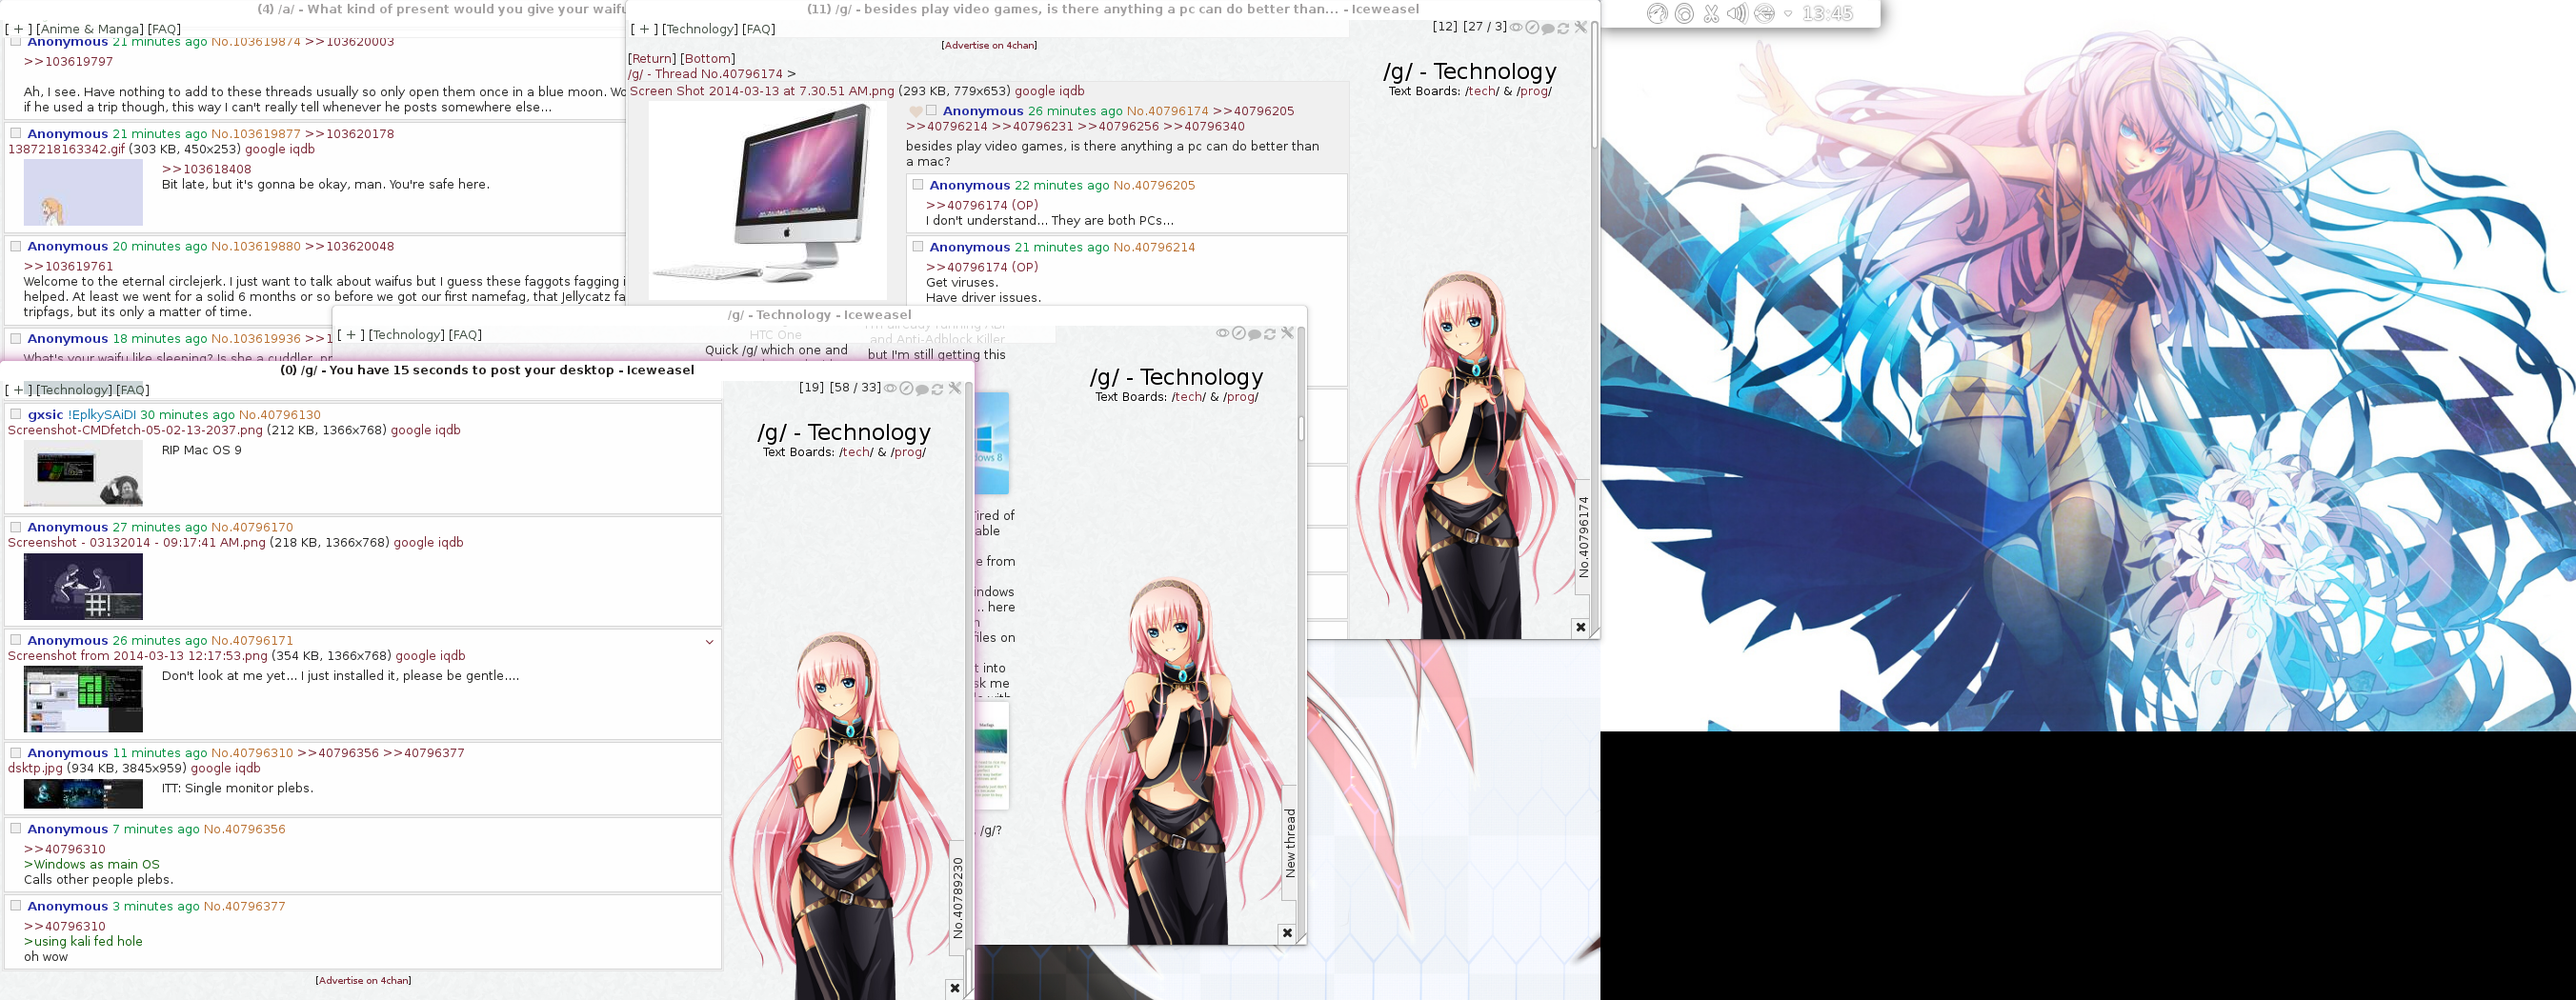Refresh the 'post your desktop' thread
The height and width of the screenshot is (1000, 2576).
(937, 389)
